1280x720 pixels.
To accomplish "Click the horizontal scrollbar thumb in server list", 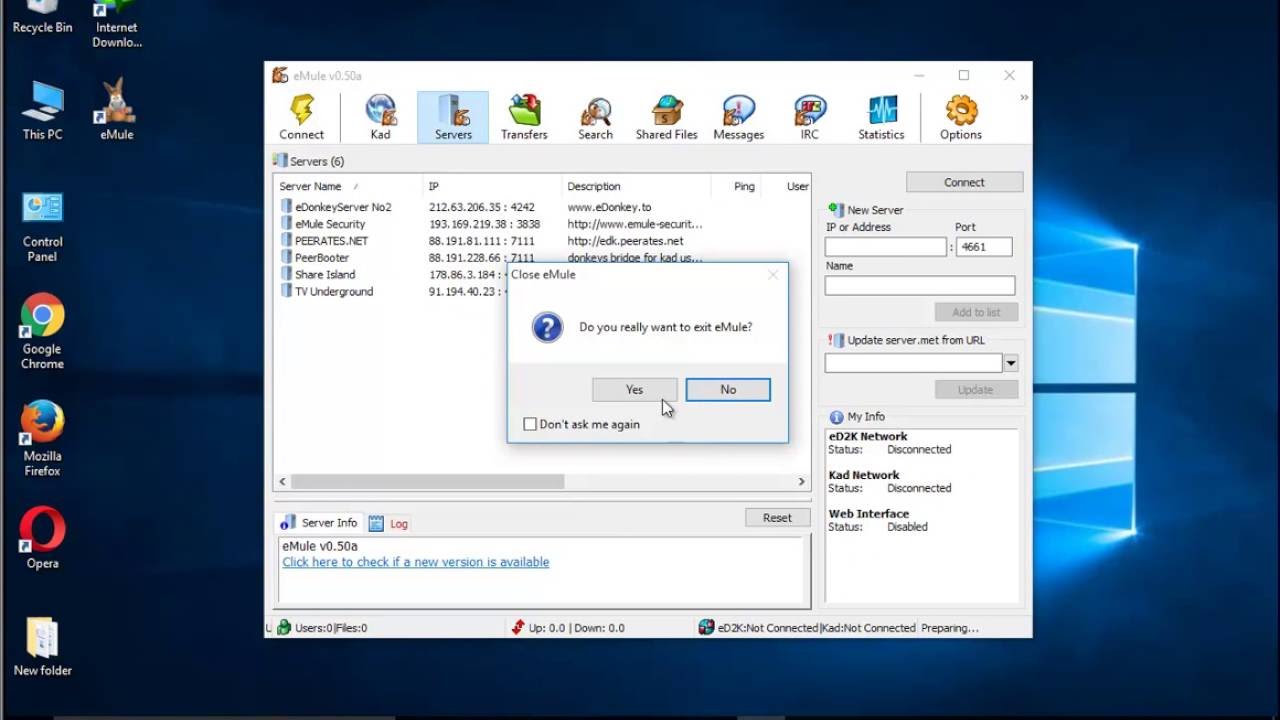I will pyautogui.click(x=428, y=481).
